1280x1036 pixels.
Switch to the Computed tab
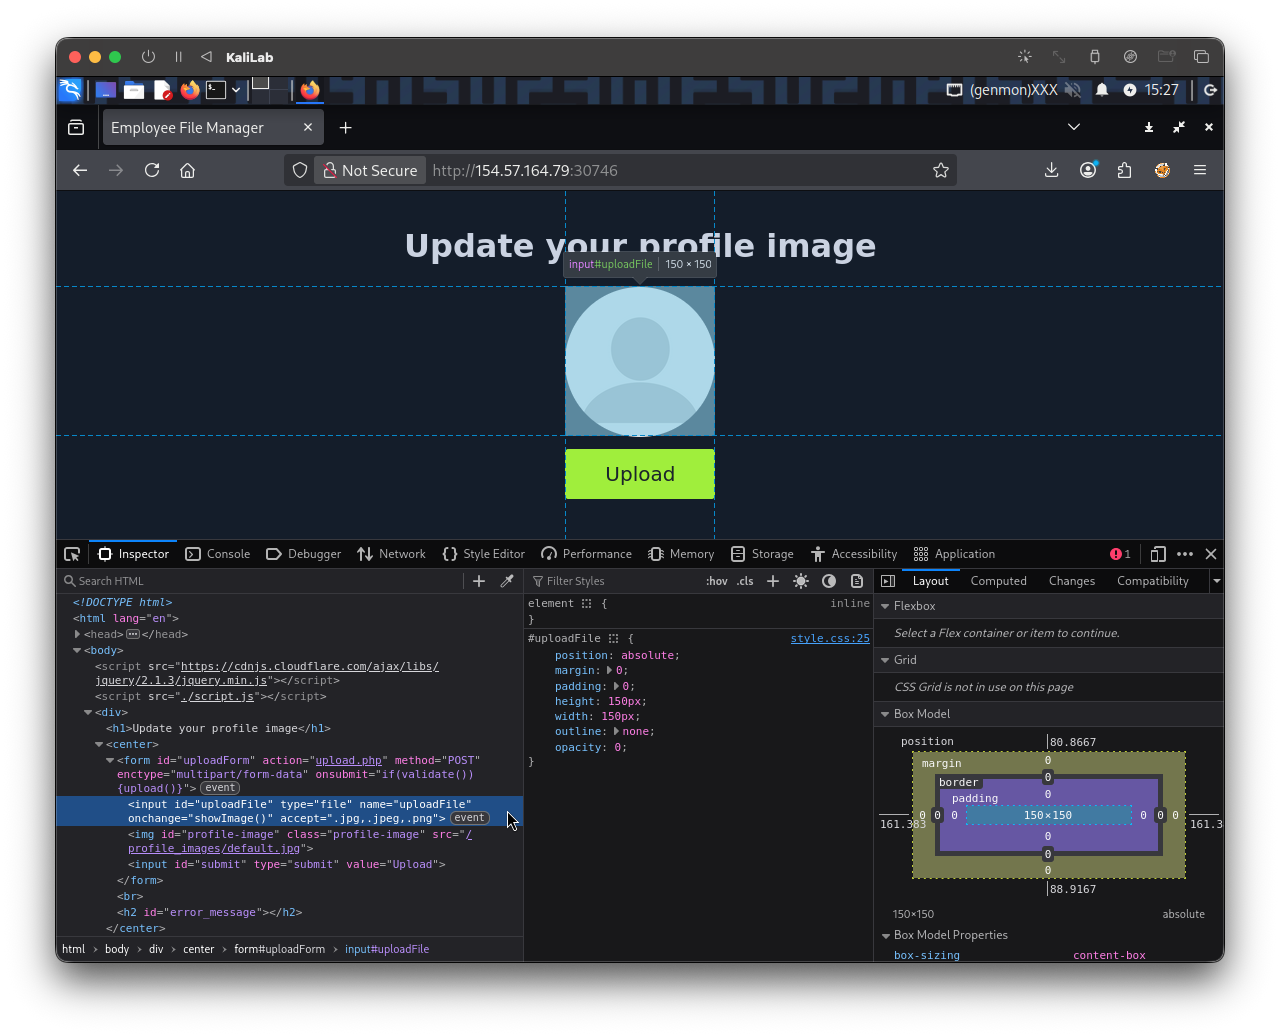(998, 580)
